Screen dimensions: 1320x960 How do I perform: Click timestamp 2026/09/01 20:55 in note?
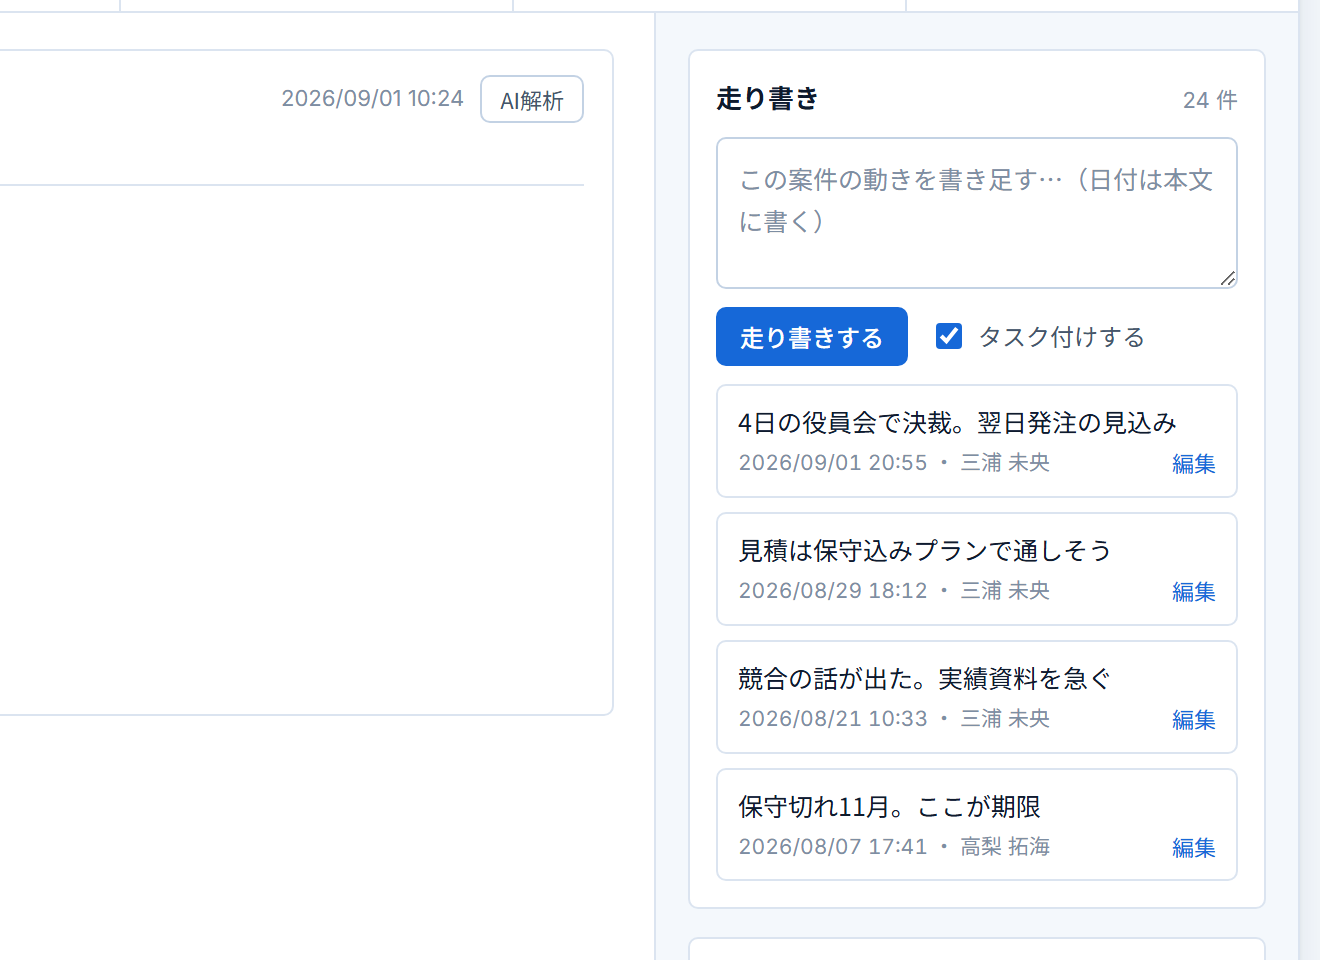coord(833,463)
